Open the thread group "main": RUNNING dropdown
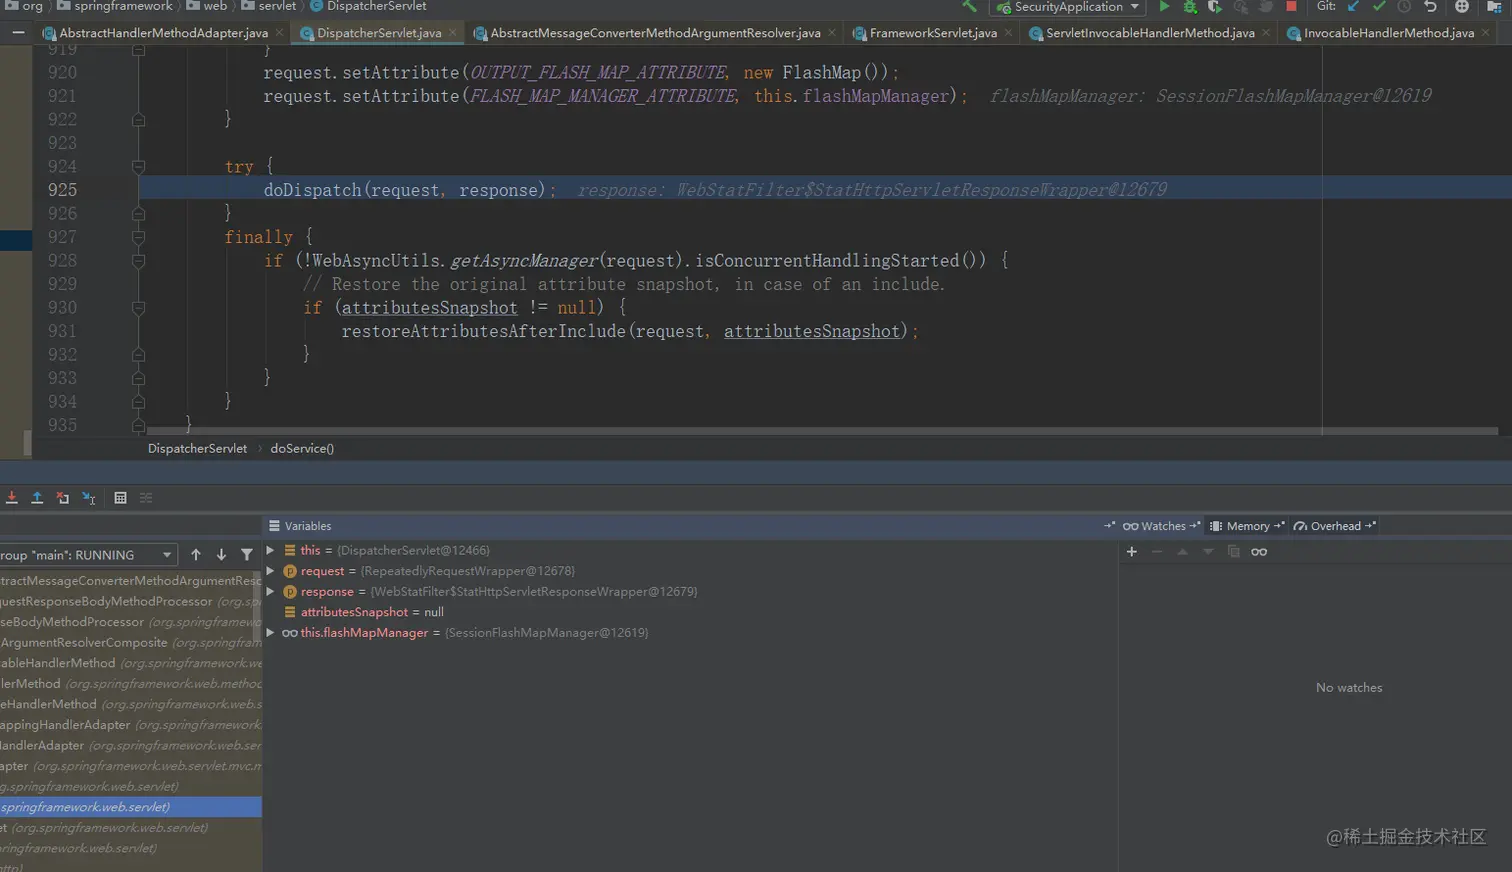Viewport: 1512px width, 872px height. point(88,555)
